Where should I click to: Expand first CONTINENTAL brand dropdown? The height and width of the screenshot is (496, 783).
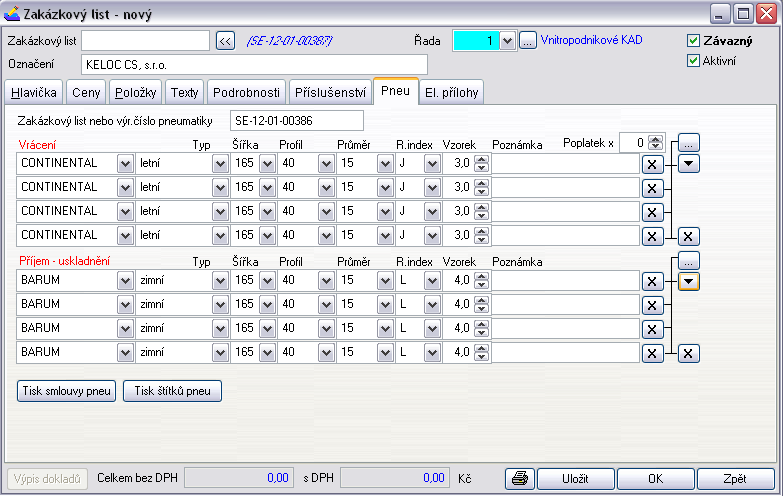125,163
